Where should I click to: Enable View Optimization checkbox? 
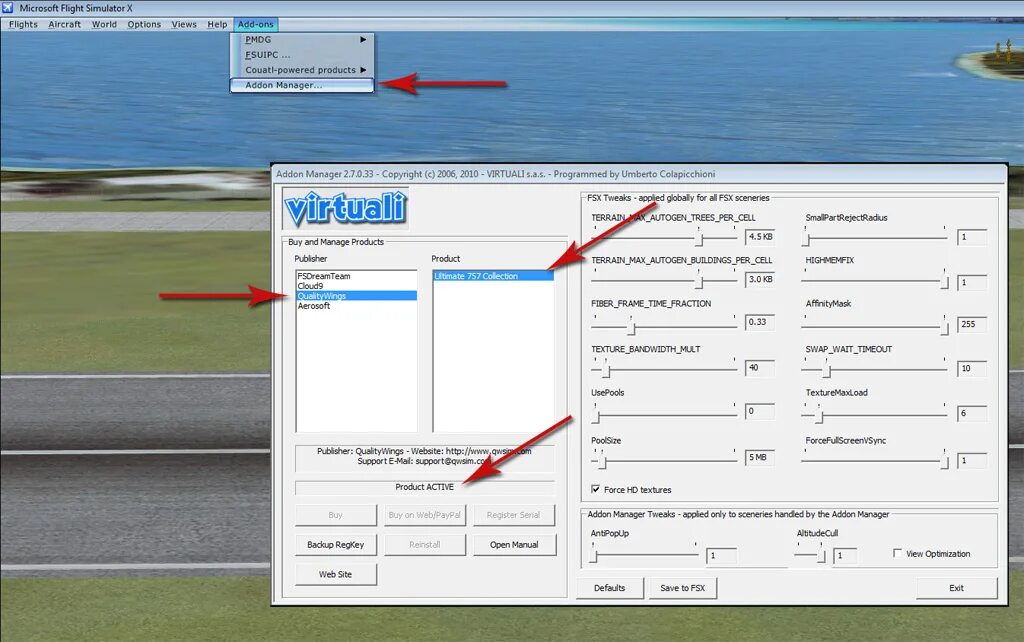(897, 553)
